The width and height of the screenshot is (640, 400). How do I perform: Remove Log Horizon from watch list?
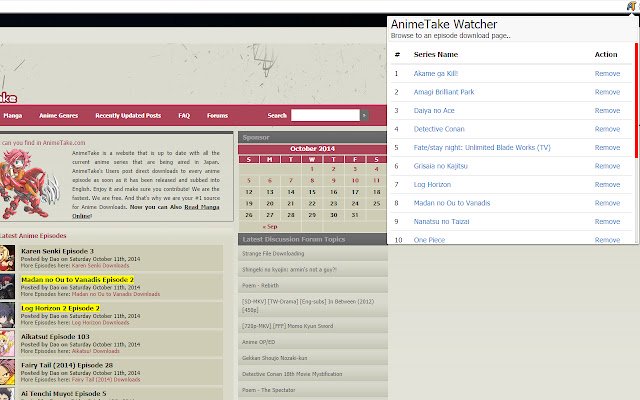click(607, 184)
